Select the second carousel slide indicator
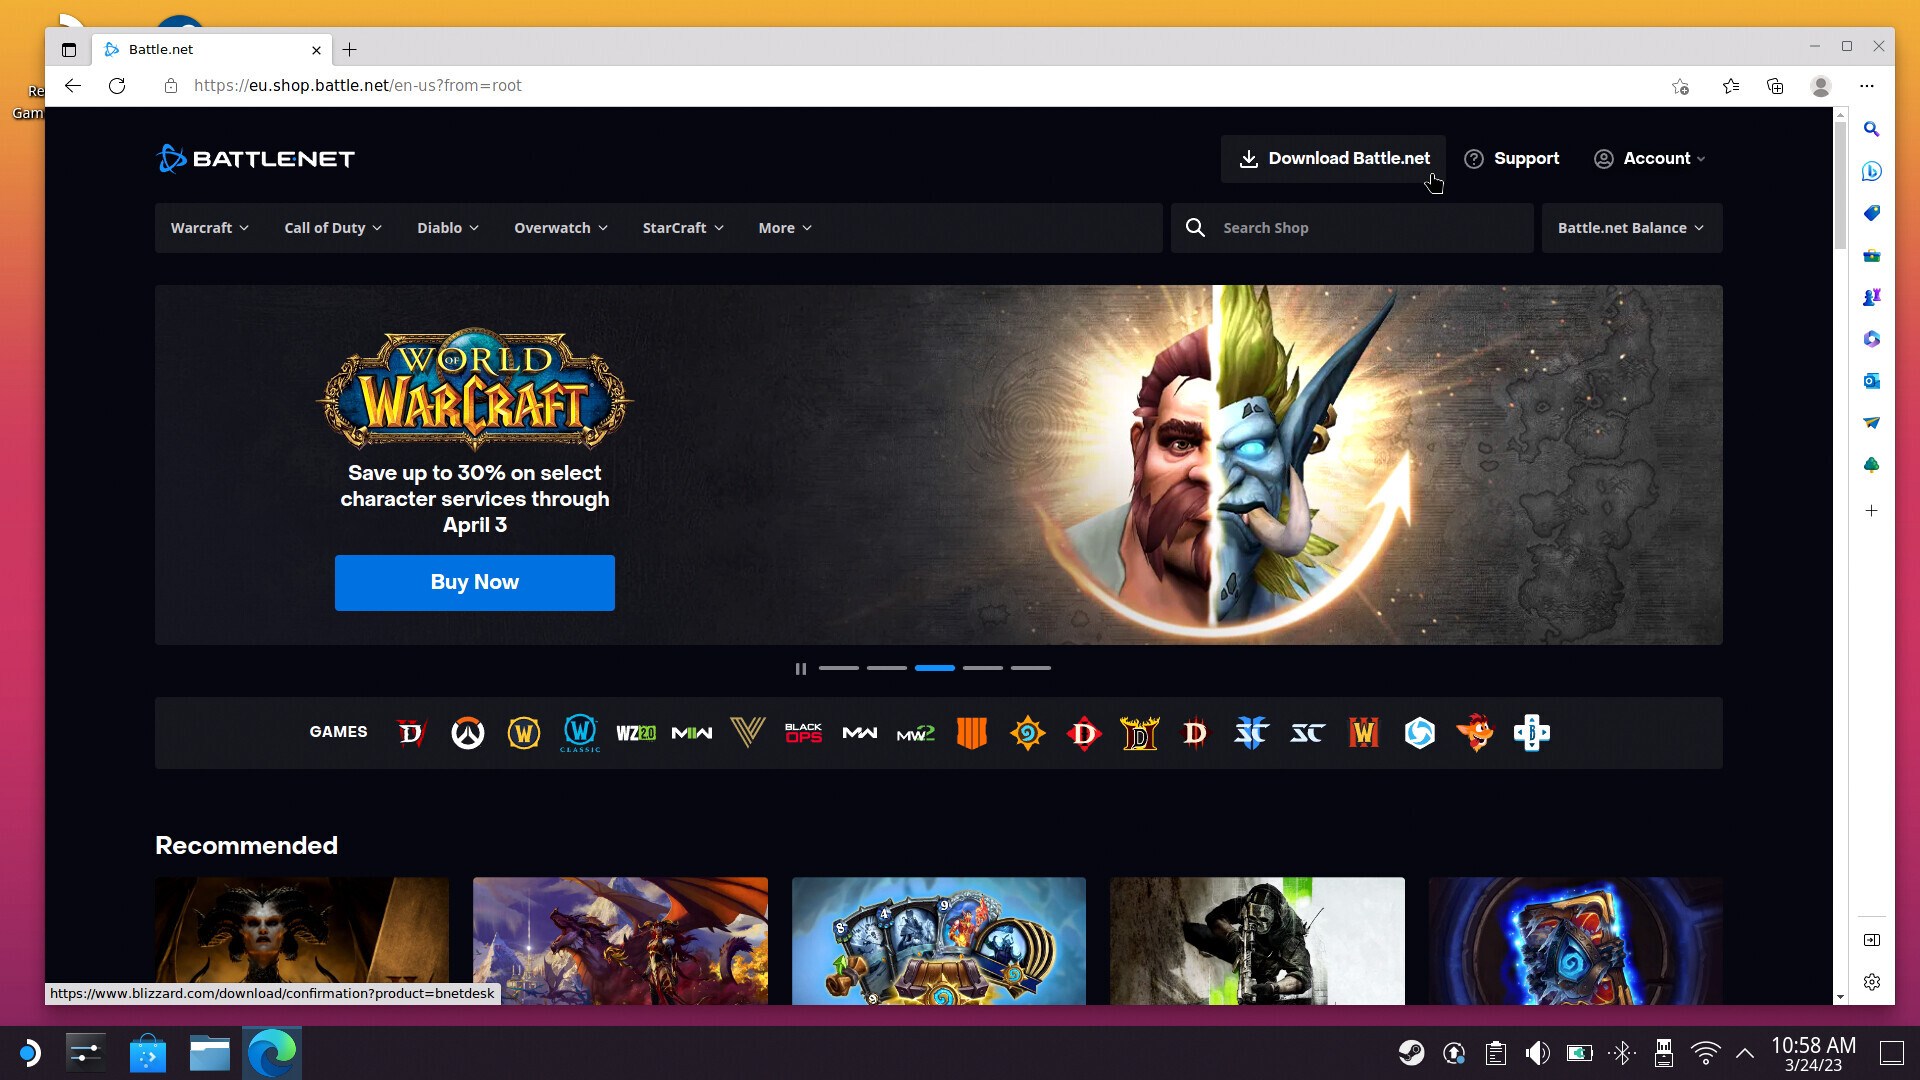This screenshot has width=1920, height=1080. (887, 668)
